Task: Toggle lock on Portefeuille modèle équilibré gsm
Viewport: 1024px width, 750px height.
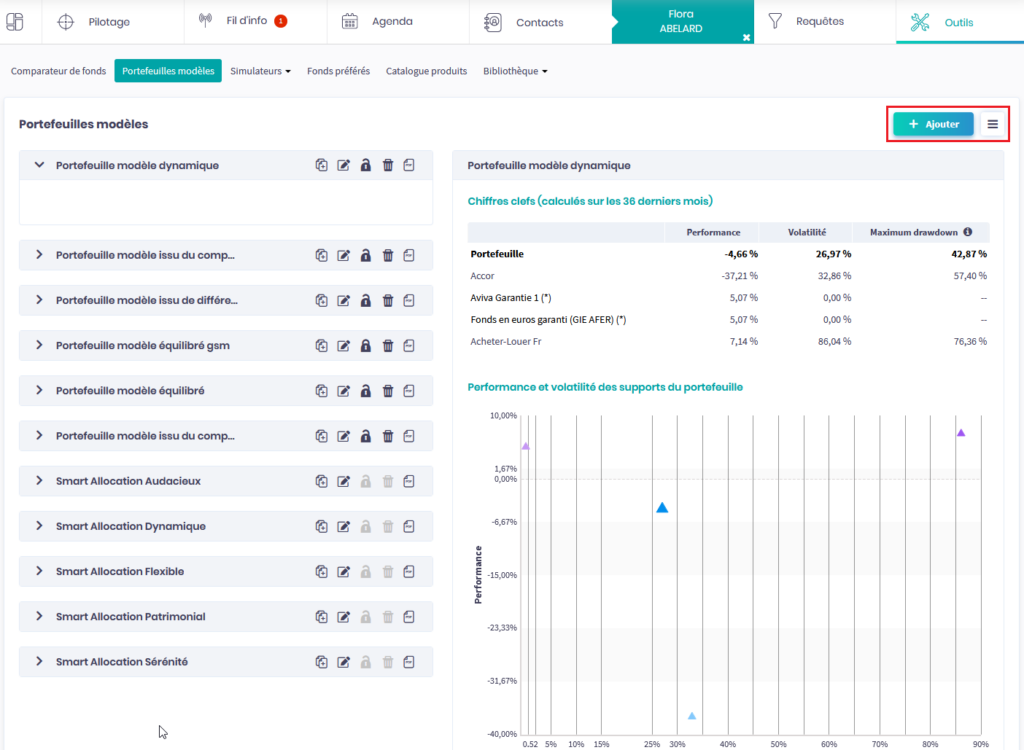Action: [366, 346]
